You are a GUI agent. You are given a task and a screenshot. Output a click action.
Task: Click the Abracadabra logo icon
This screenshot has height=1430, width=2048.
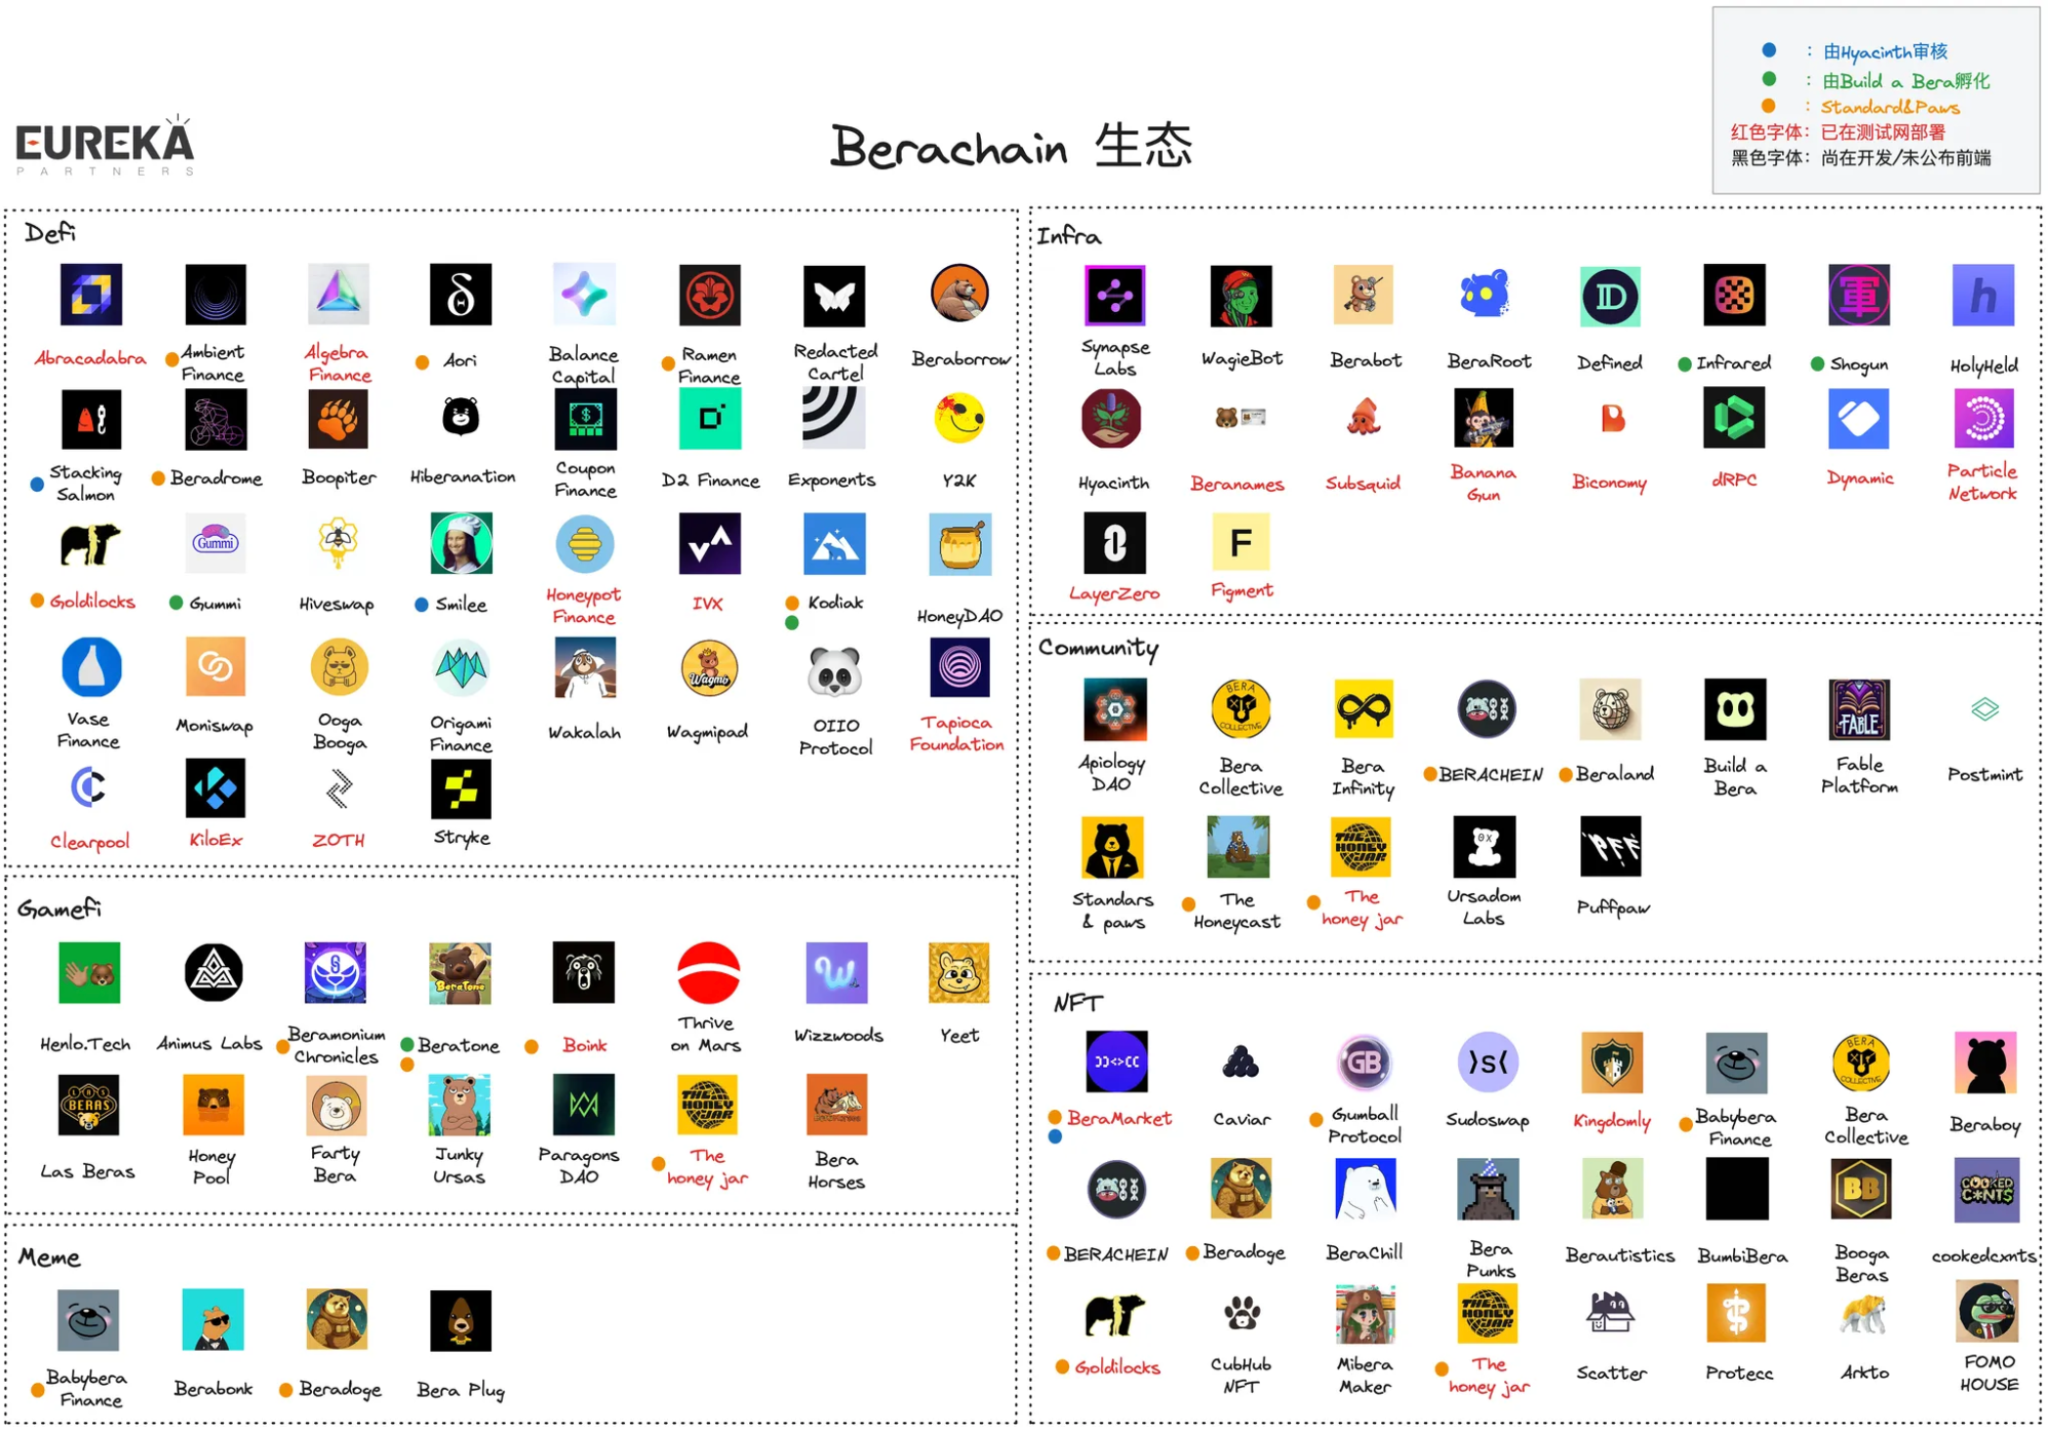(x=91, y=295)
